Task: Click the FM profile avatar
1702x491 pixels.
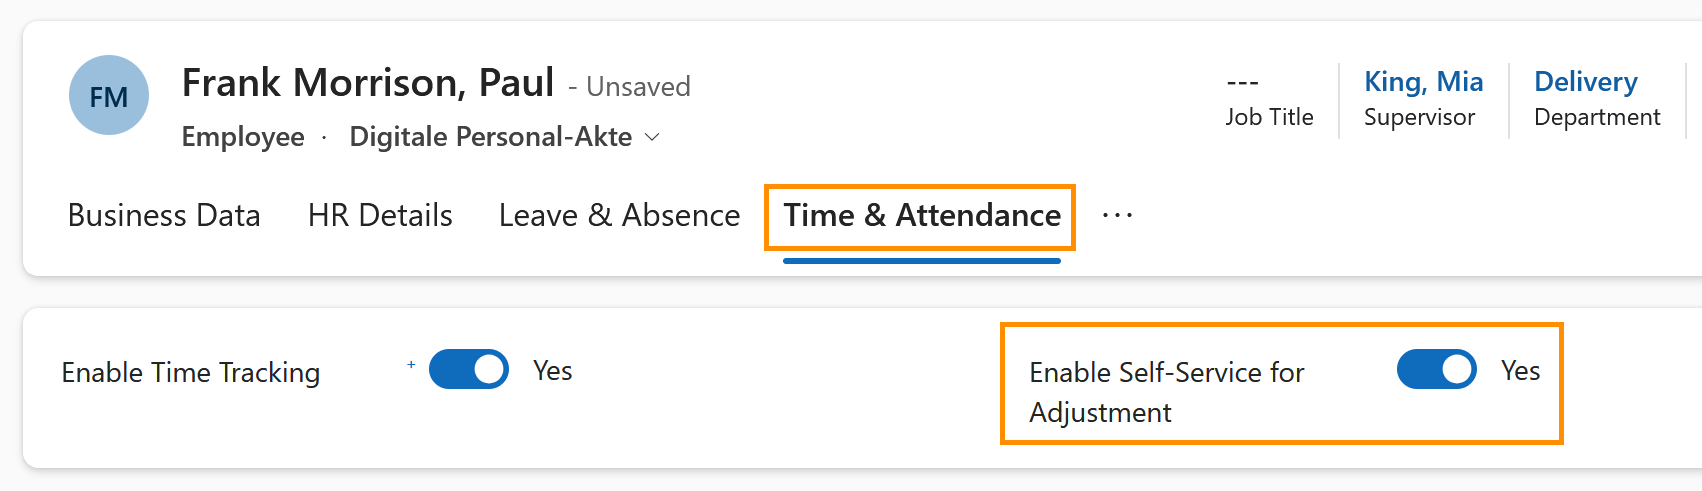Action: 109,96
